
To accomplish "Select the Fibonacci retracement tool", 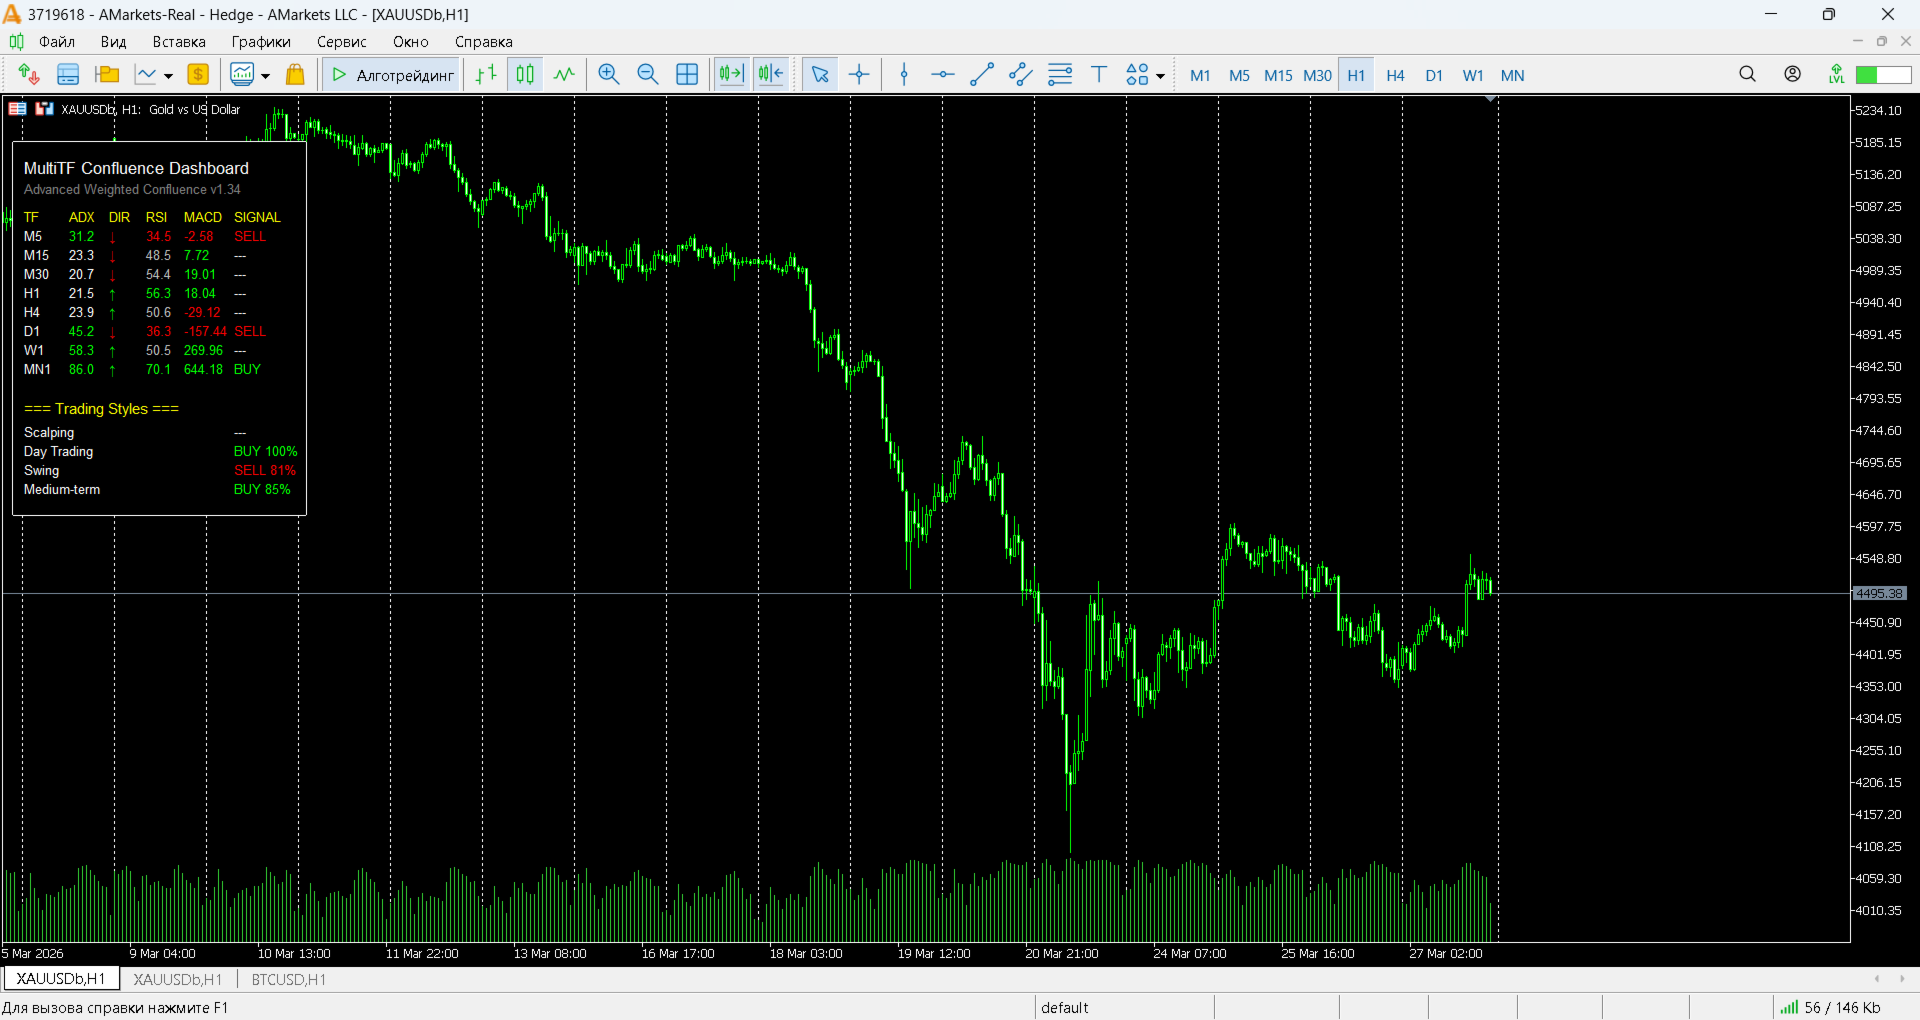I will tap(1060, 75).
